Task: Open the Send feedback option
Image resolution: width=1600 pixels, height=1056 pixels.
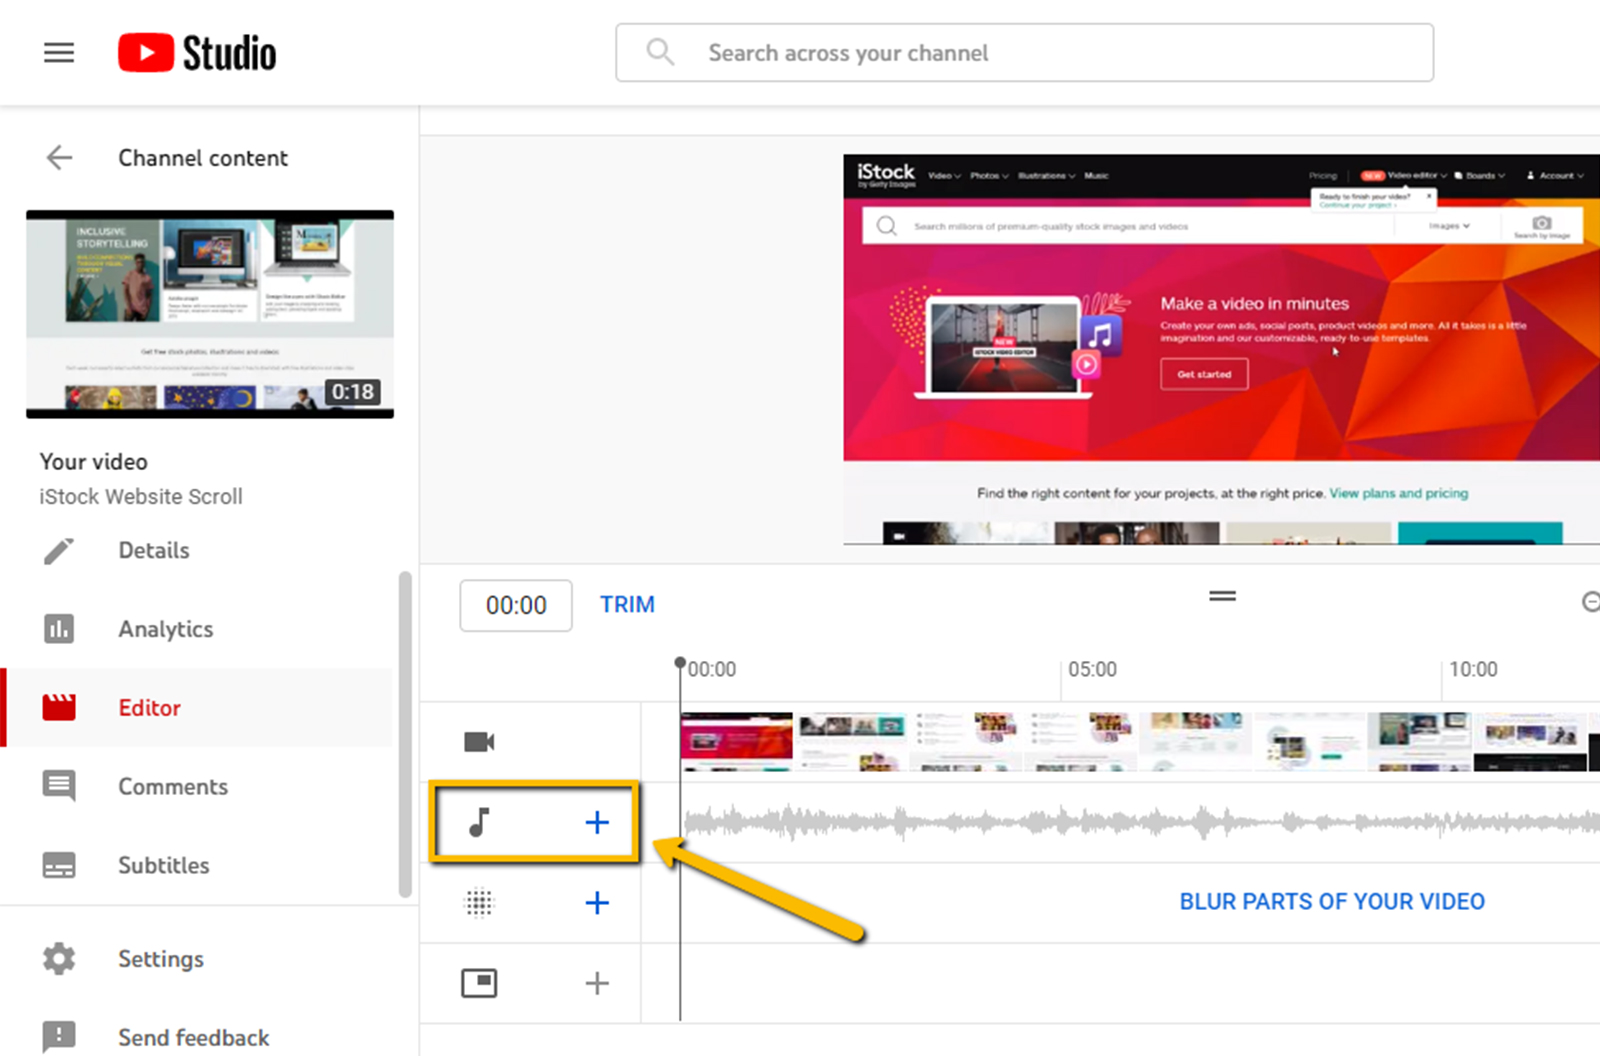Action: (194, 1038)
